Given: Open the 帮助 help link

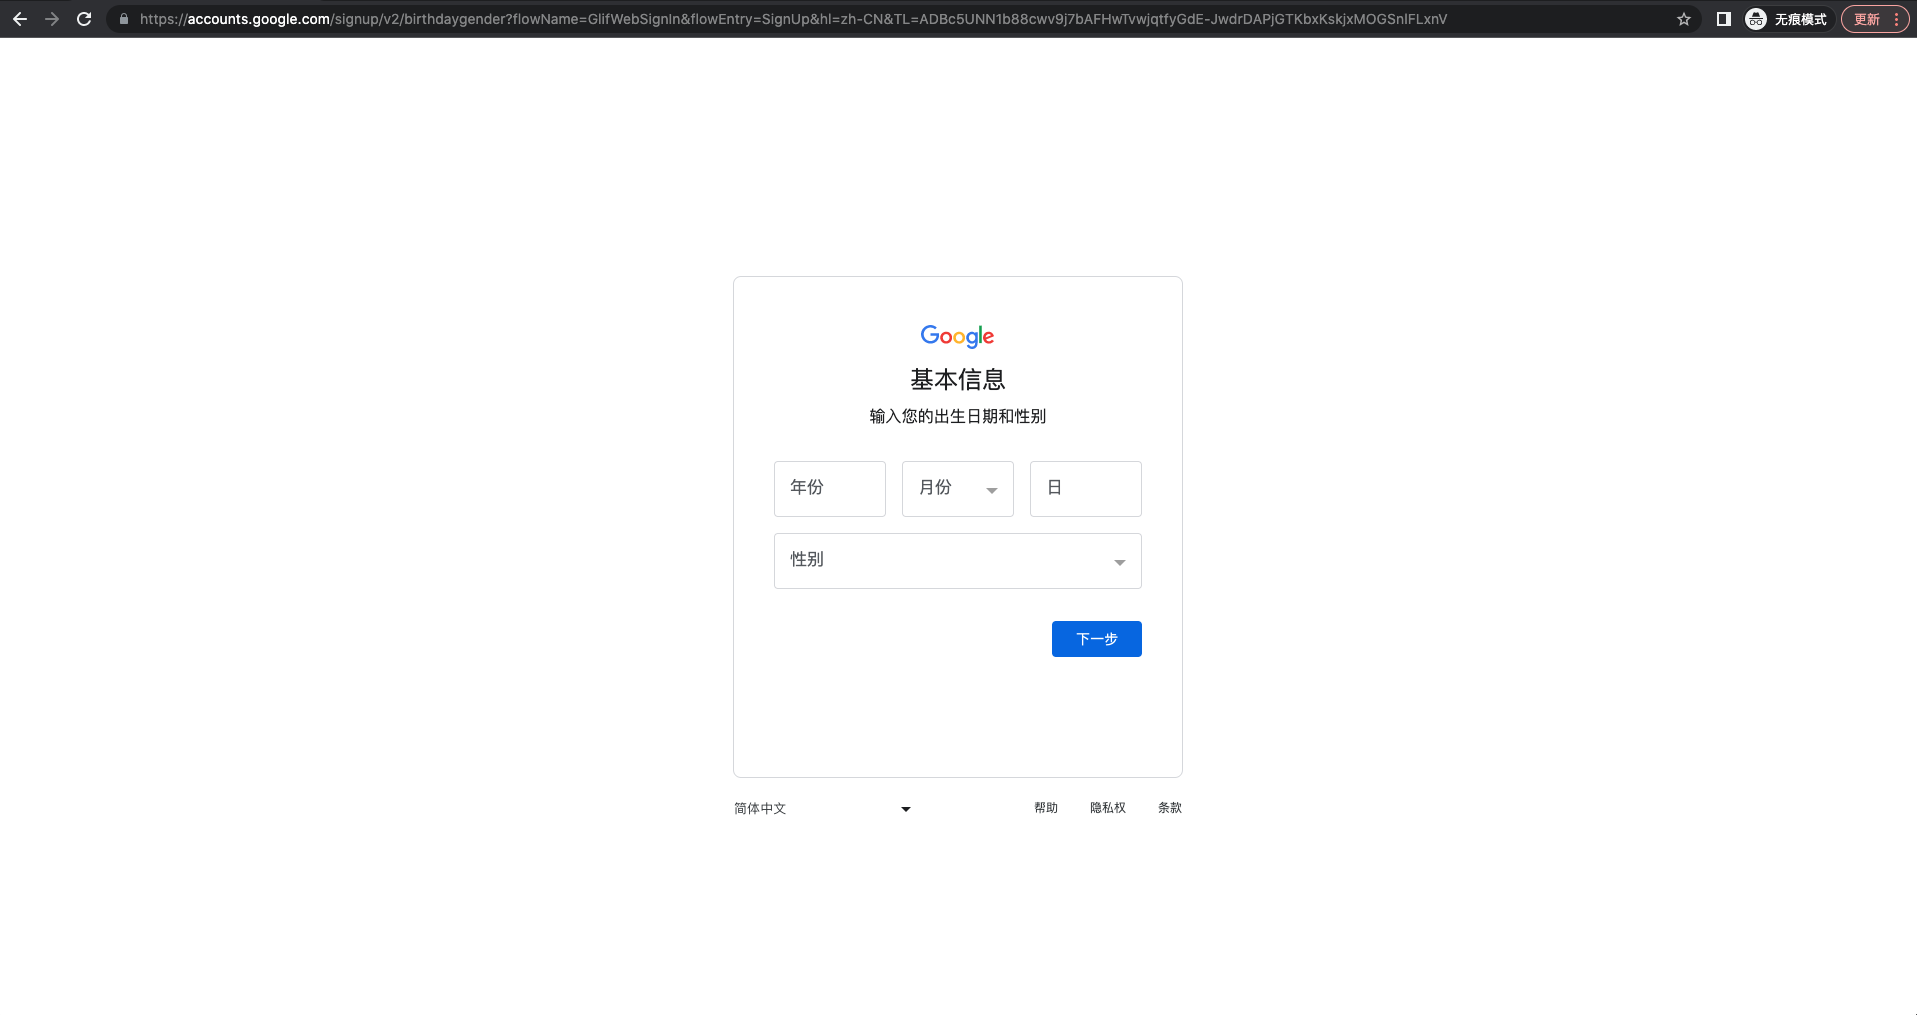Looking at the screenshot, I should coord(1046,808).
